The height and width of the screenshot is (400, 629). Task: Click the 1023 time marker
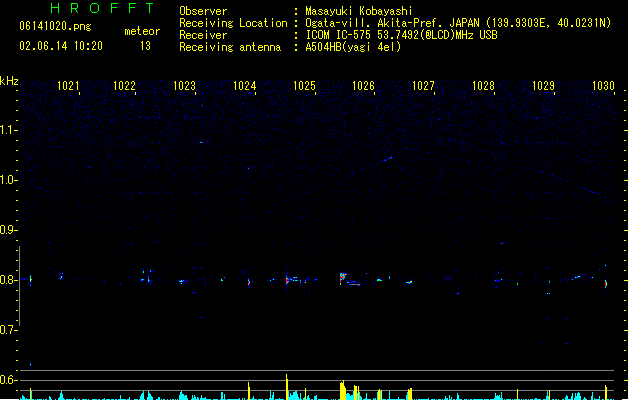pos(184,86)
